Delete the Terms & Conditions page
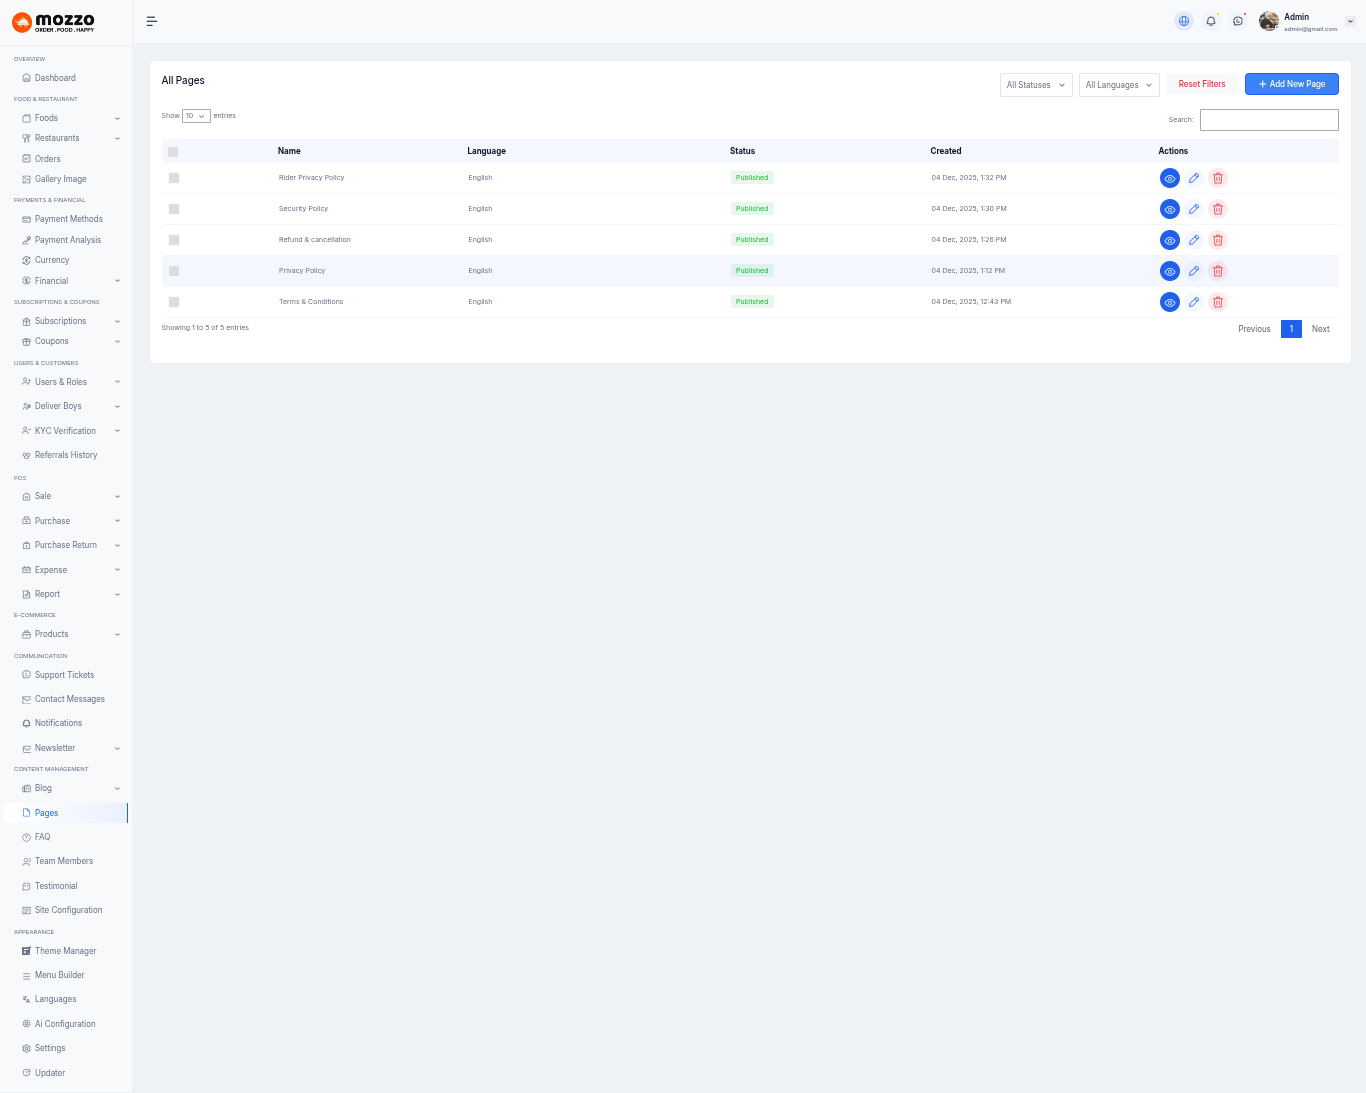The height and width of the screenshot is (1093, 1366). (1218, 302)
